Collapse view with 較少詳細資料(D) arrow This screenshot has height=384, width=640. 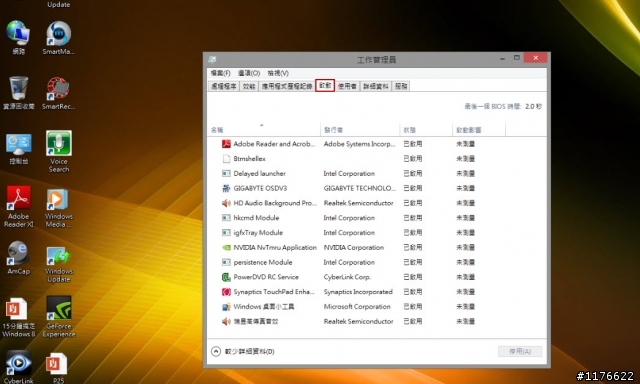[x=216, y=351]
